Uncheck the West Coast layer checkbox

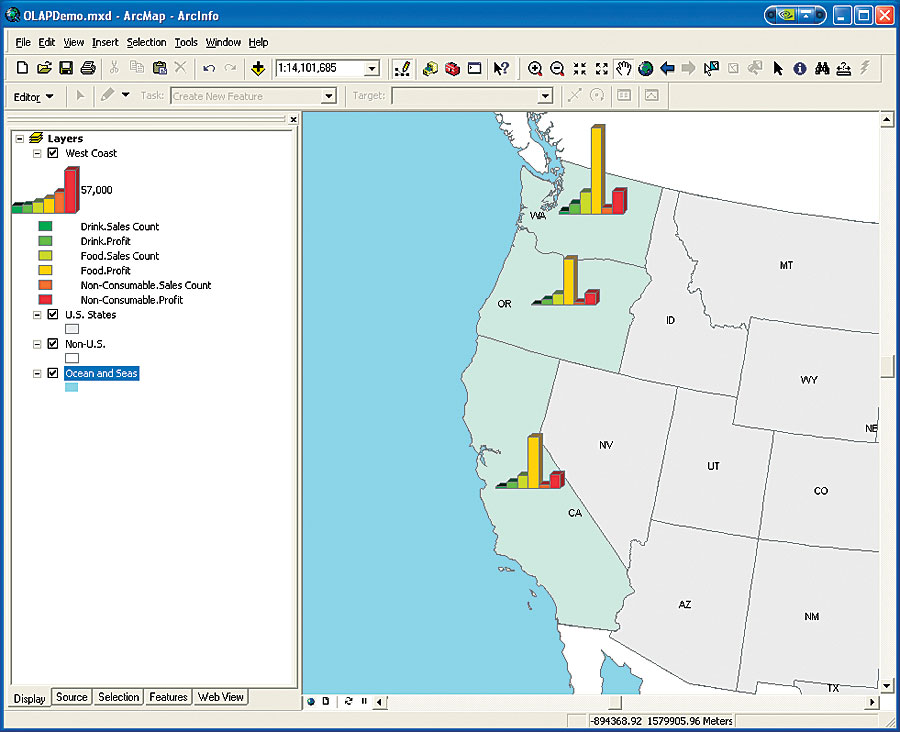(x=53, y=153)
